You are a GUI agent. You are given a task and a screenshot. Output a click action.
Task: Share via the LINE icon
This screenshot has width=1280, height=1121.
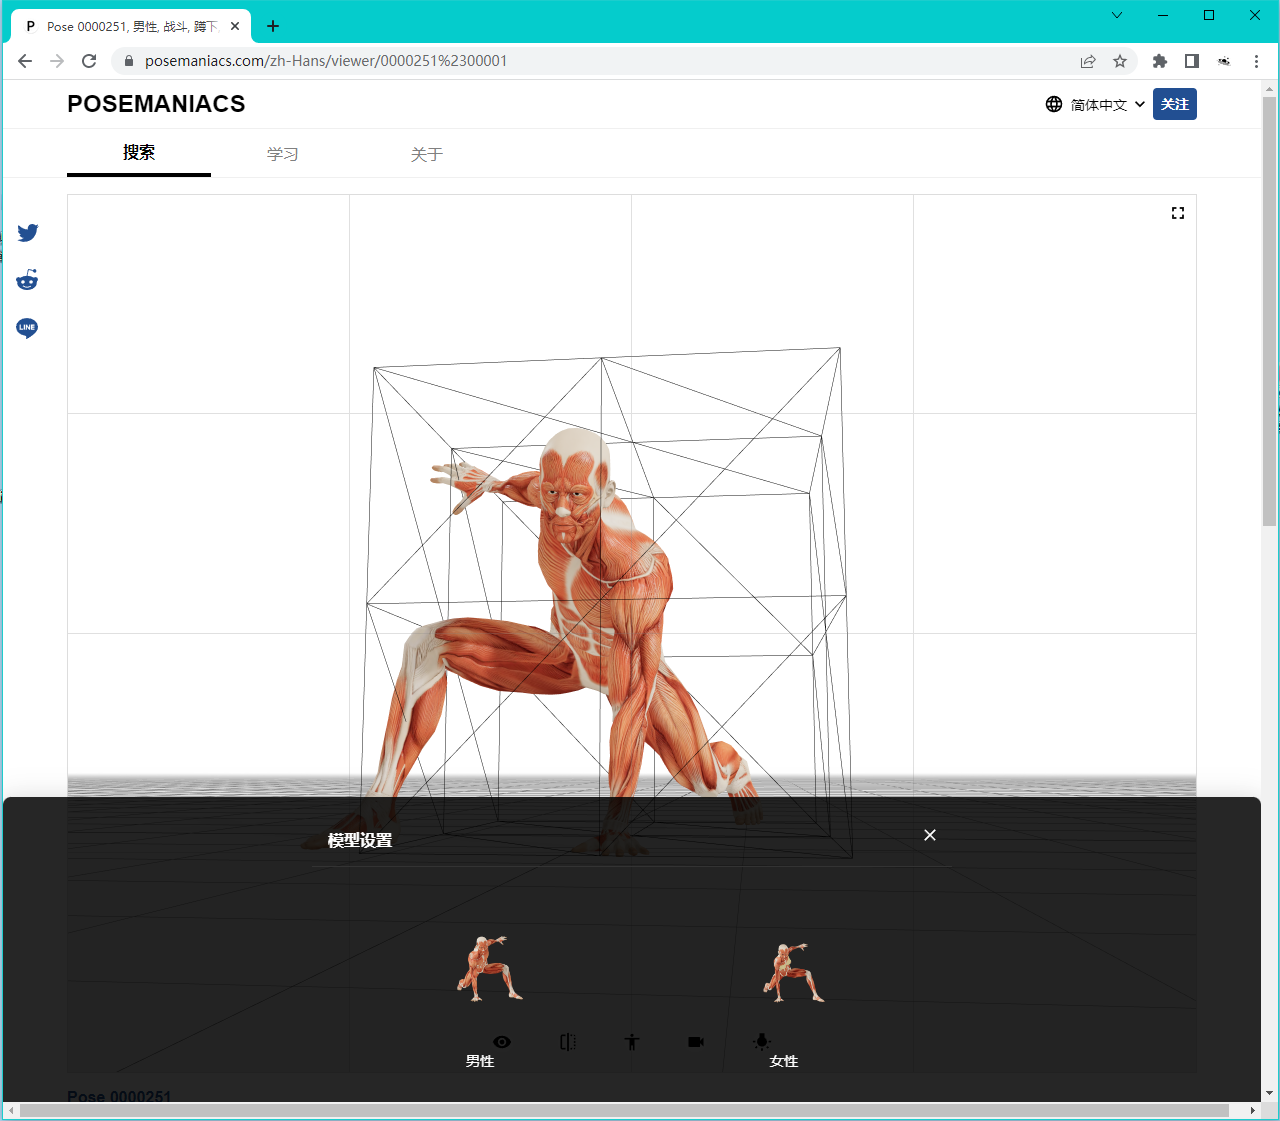[27, 328]
